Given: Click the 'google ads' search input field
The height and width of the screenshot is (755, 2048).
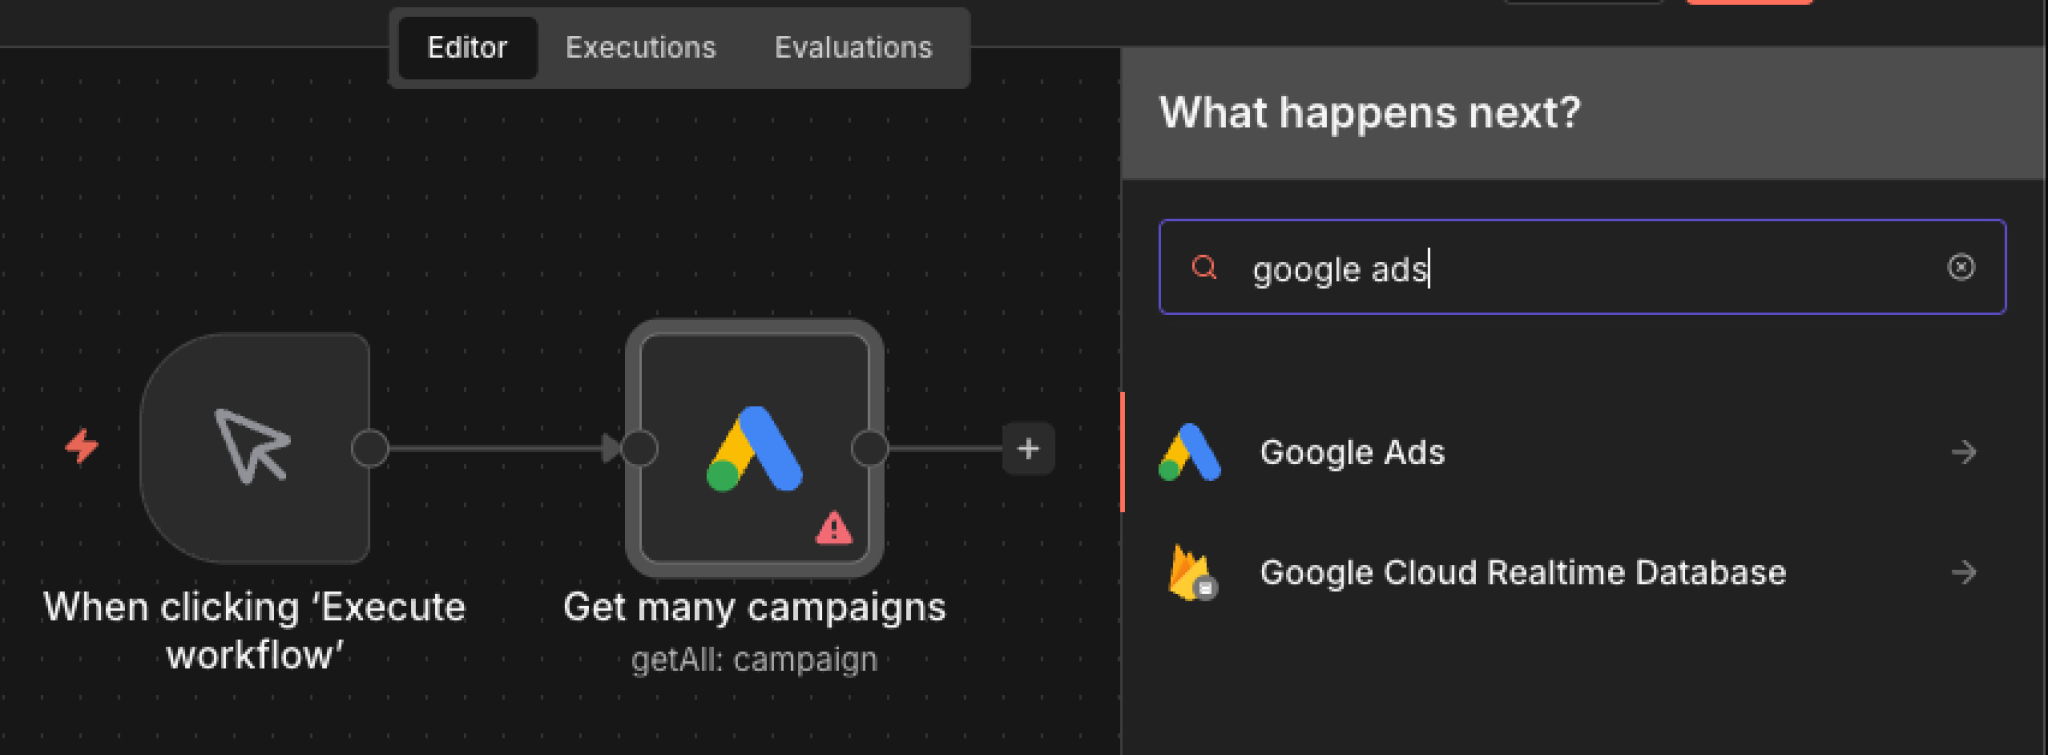Looking at the screenshot, I should pos(1580,268).
